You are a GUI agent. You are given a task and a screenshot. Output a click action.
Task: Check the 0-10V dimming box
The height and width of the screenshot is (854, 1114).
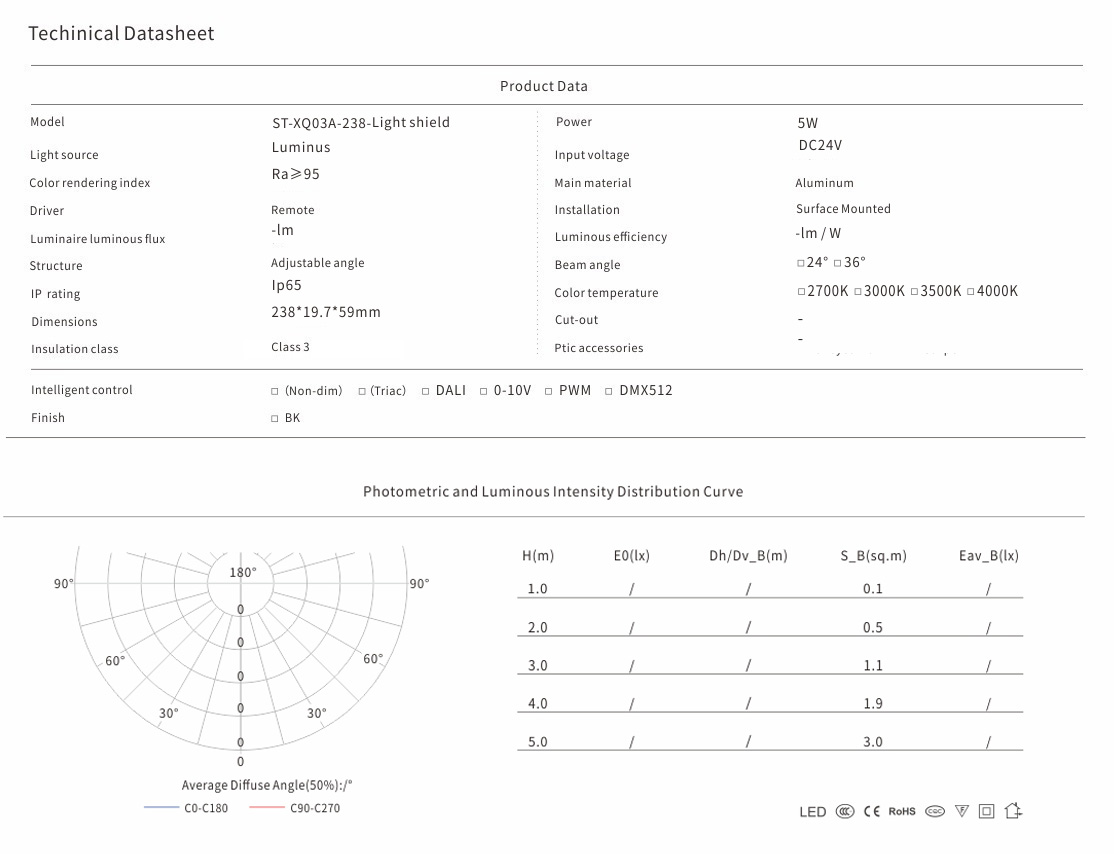484,391
